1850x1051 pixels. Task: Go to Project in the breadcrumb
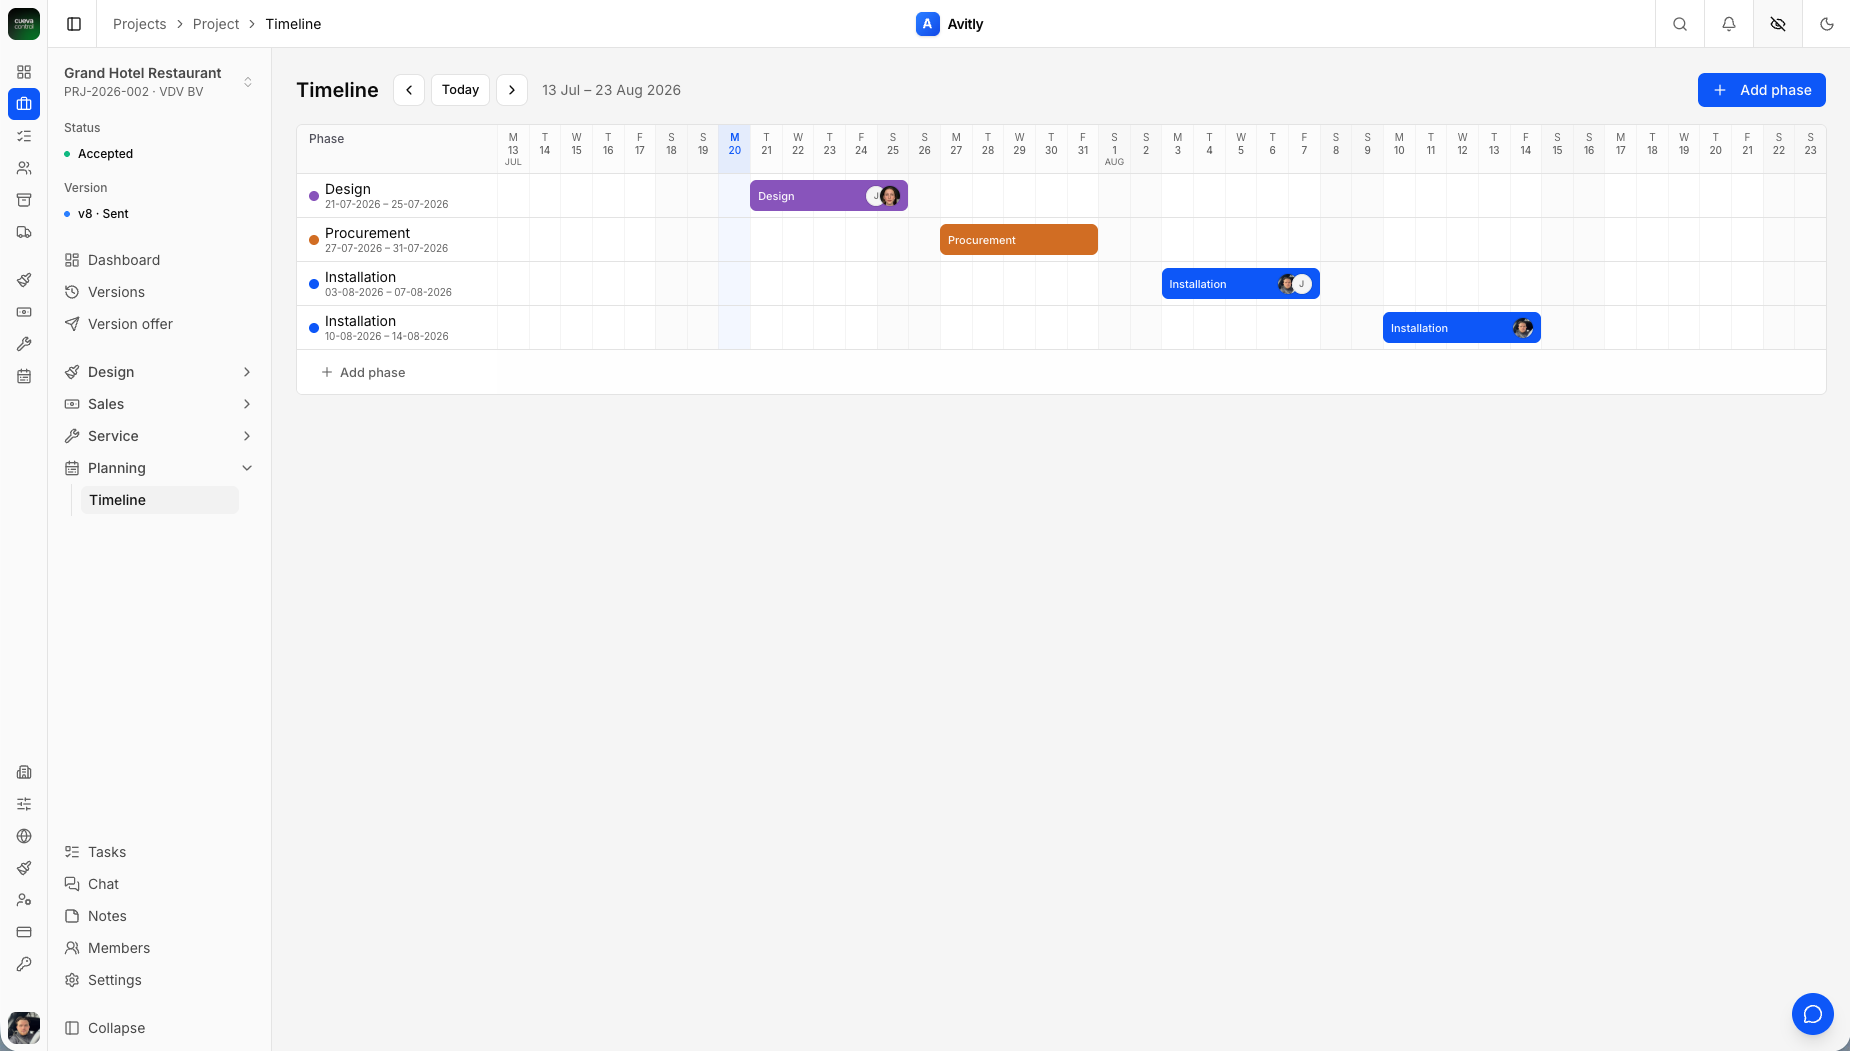click(216, 24)
